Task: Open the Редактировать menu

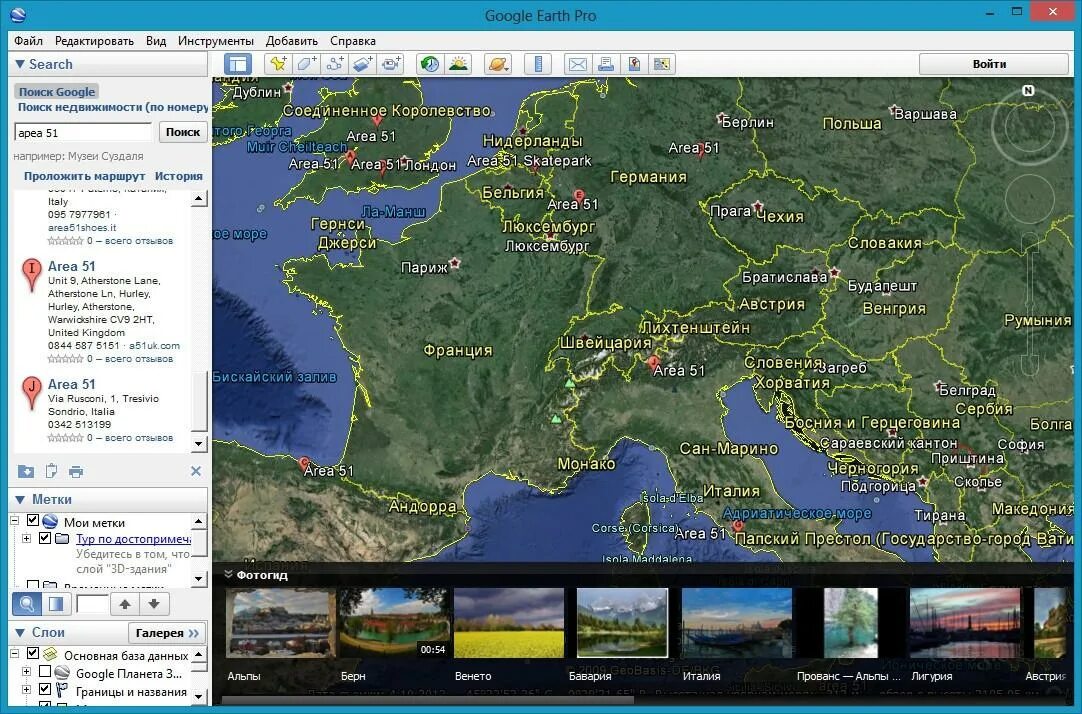Action: [x=95, y=41]
